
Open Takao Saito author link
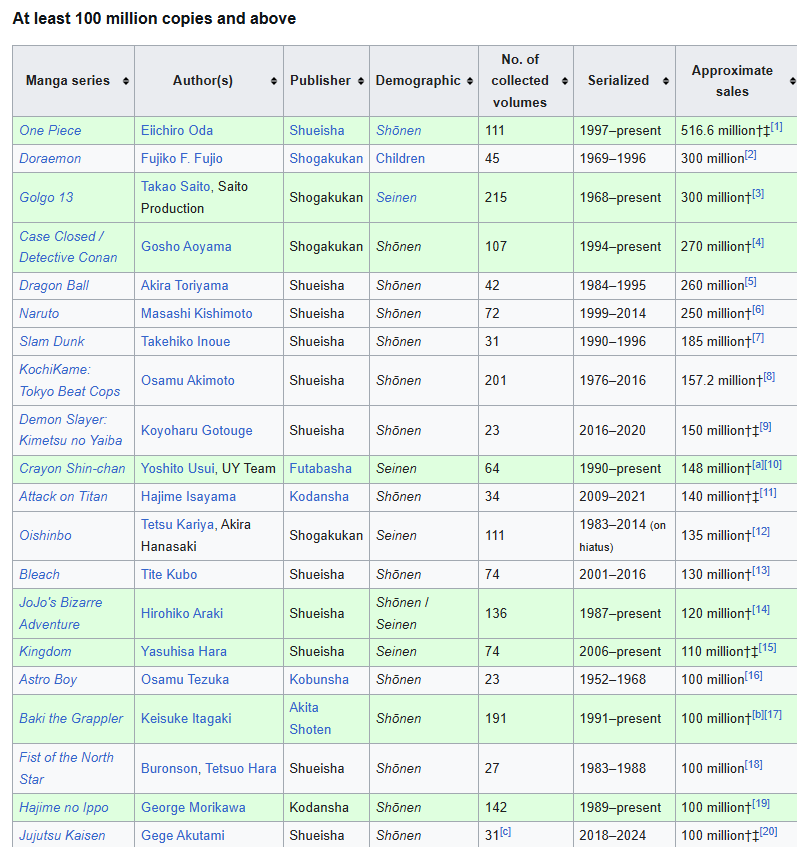(x=176, y=186)
